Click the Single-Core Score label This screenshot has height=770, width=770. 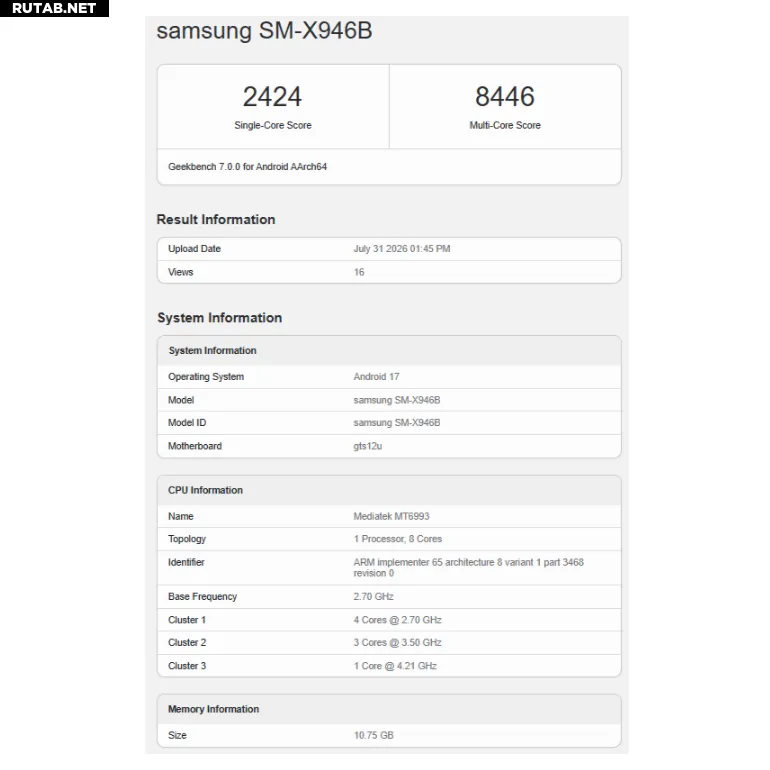[273, 125]
